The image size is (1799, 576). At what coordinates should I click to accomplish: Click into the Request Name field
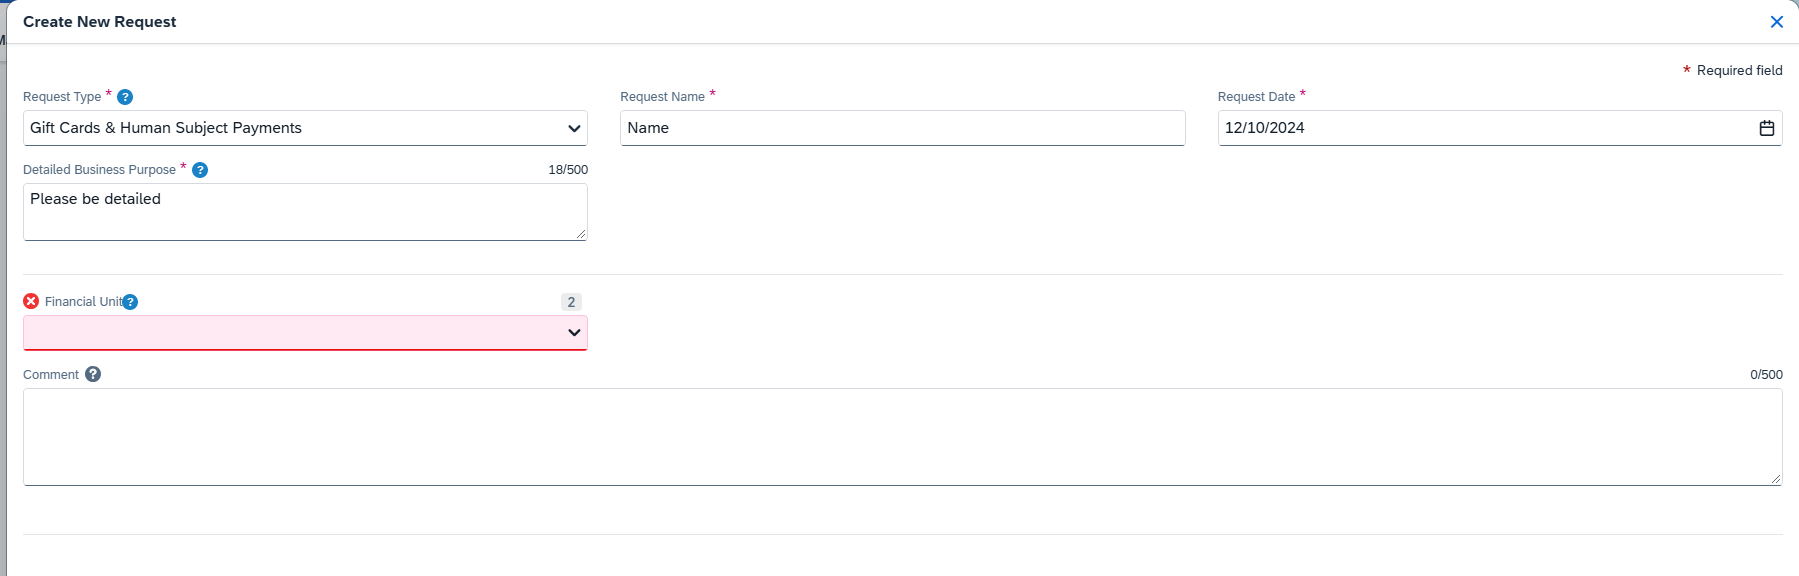point(902,128)
